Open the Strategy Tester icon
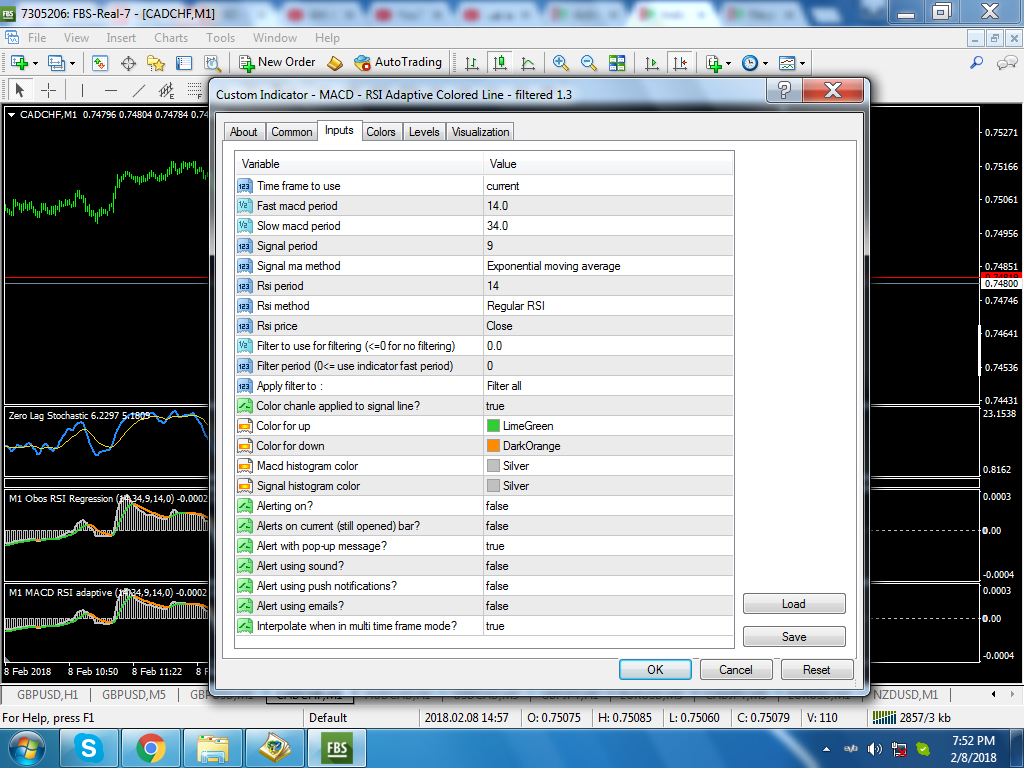 pyautogui.click(x=212, y=63)
